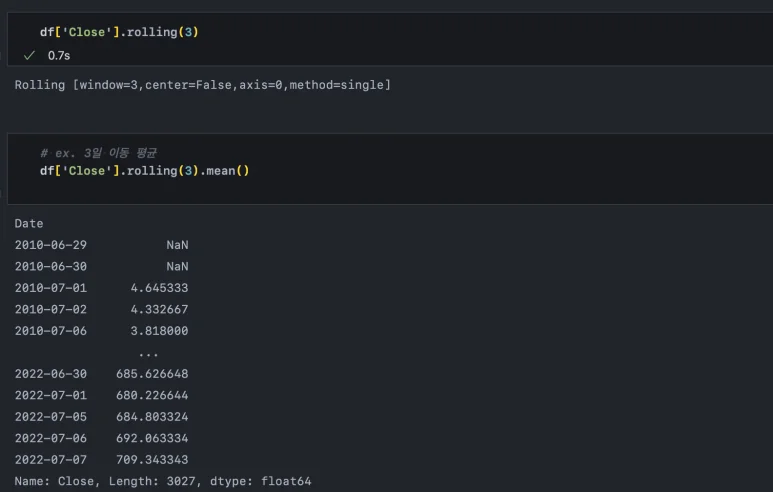
Task: Click the Date index header in output
Action: [x=29, y=223]
